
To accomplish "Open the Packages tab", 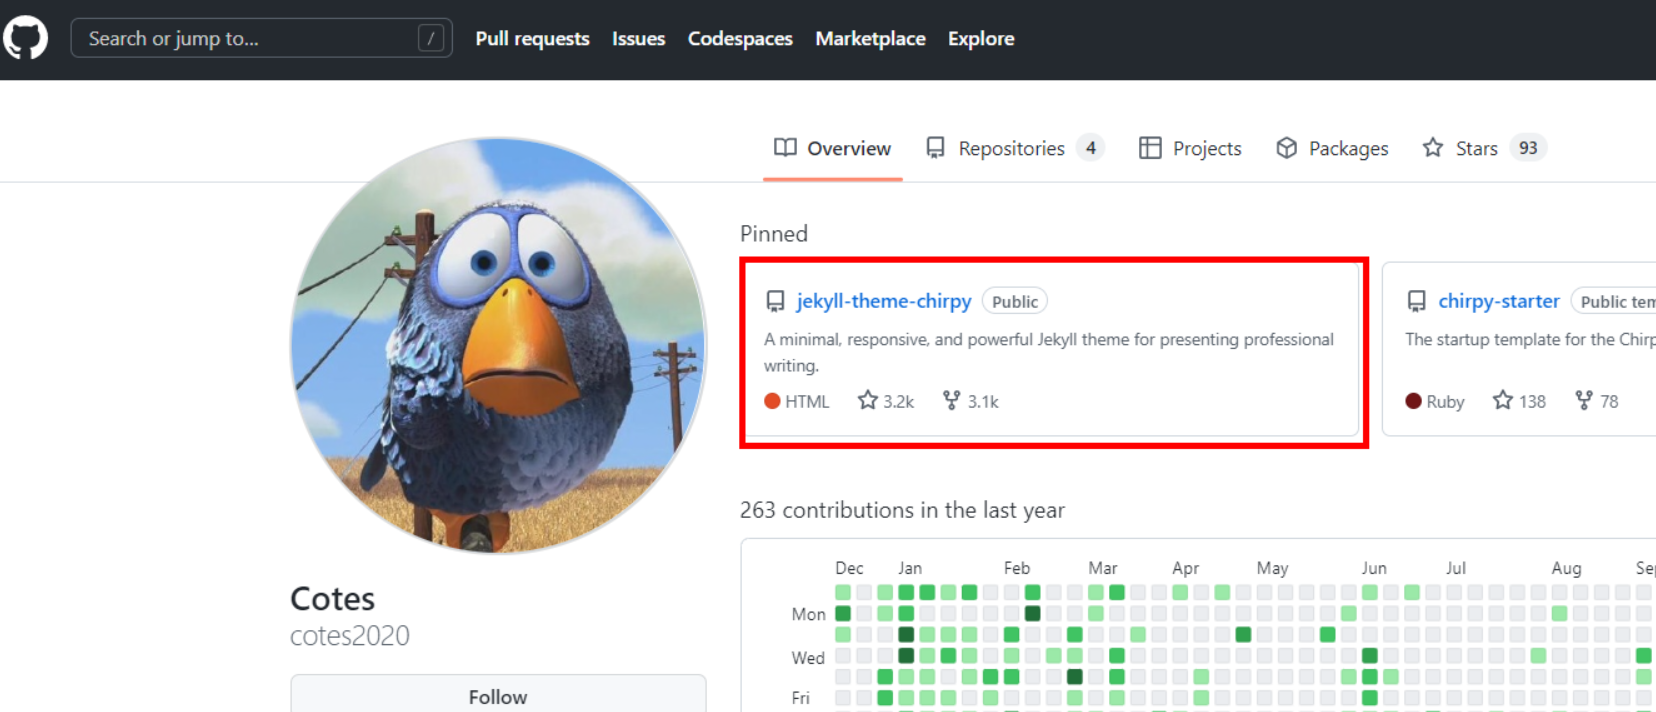I will point(1332,148).
